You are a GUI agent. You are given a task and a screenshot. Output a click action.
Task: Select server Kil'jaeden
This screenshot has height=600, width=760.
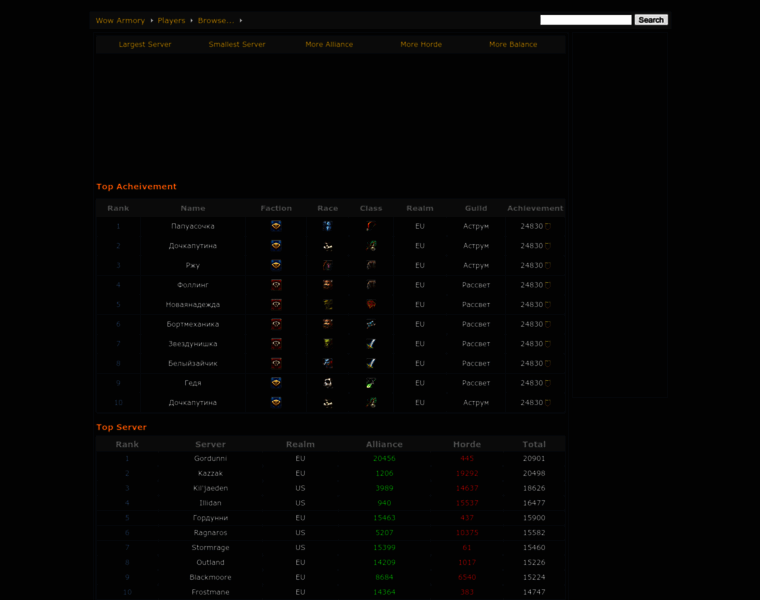(210, 488)
